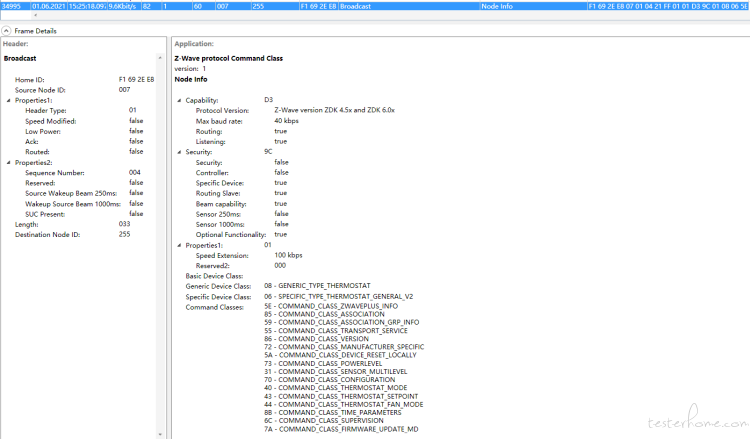This screenshot has width=750, height=439.
Task: Select the Sensor 1000ms row
Action: (242, 224)
